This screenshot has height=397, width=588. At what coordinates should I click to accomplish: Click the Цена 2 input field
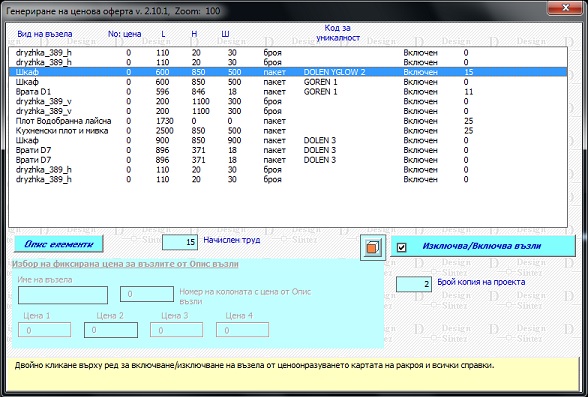coord(111,330)
